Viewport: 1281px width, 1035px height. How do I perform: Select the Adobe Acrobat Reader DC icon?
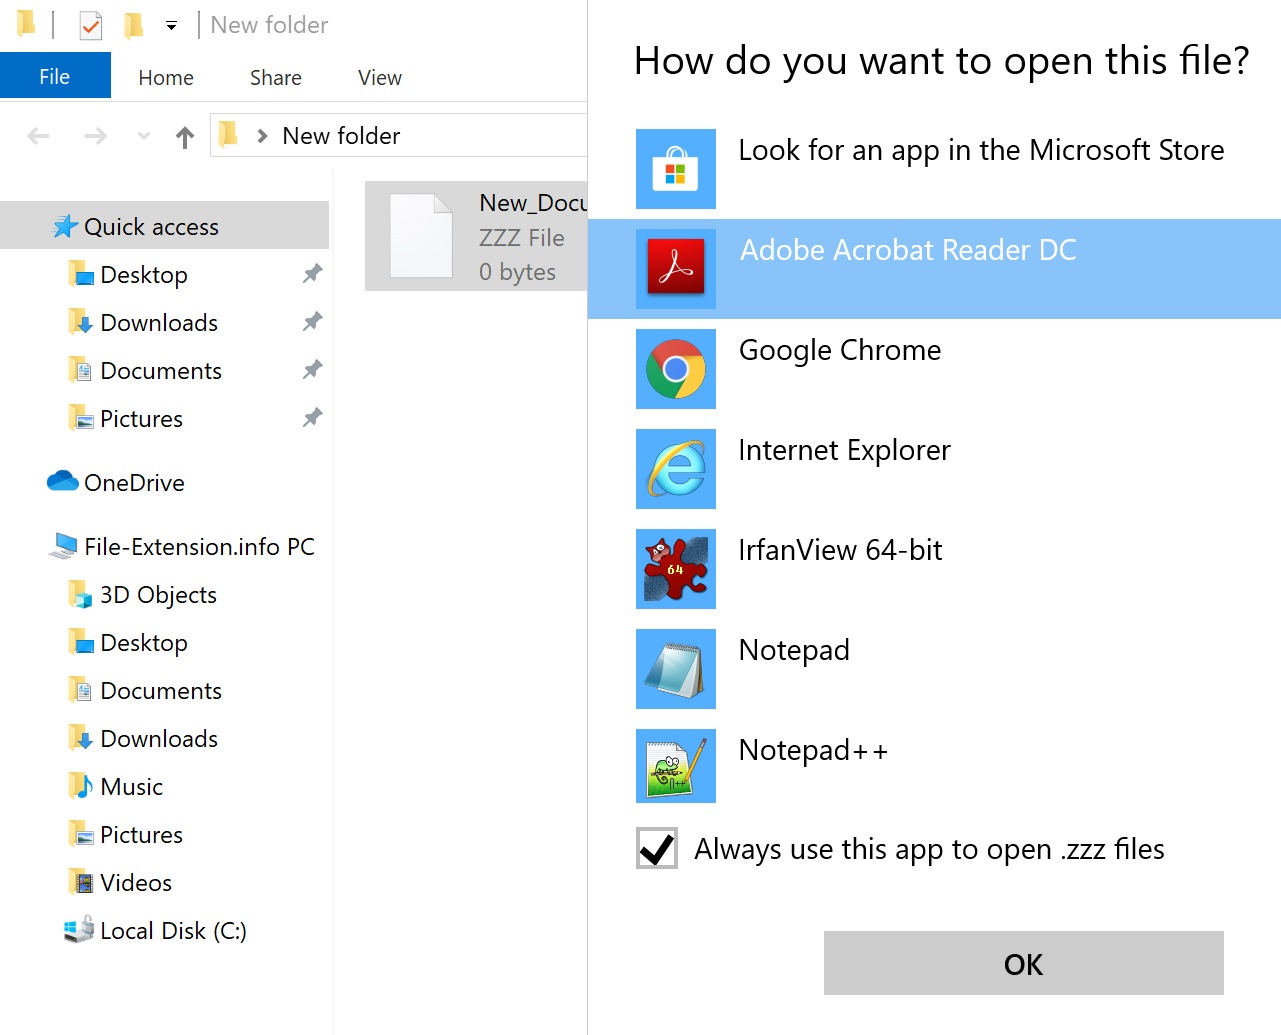click(676, 269)
